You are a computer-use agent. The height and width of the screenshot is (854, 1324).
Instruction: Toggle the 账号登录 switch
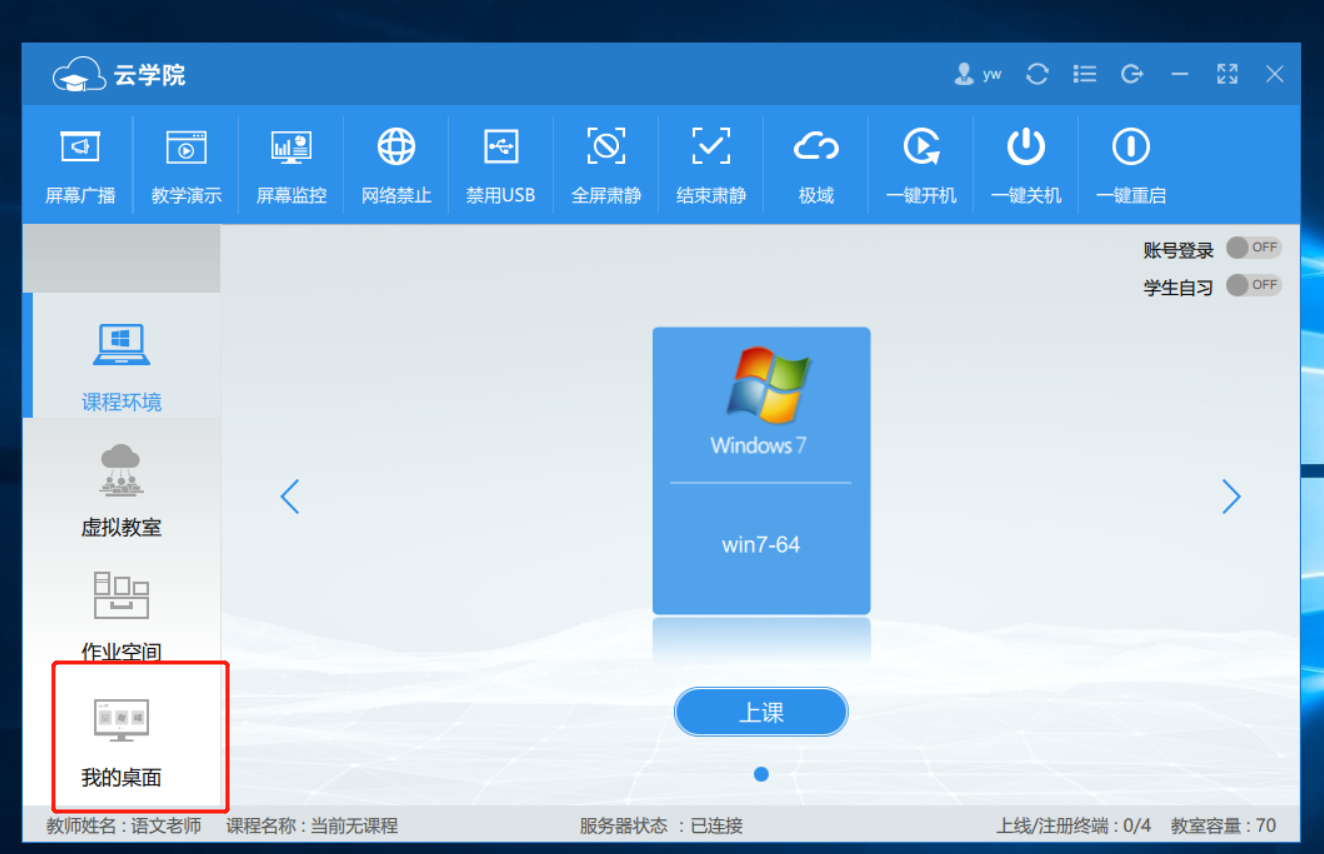coord(1254,248)
